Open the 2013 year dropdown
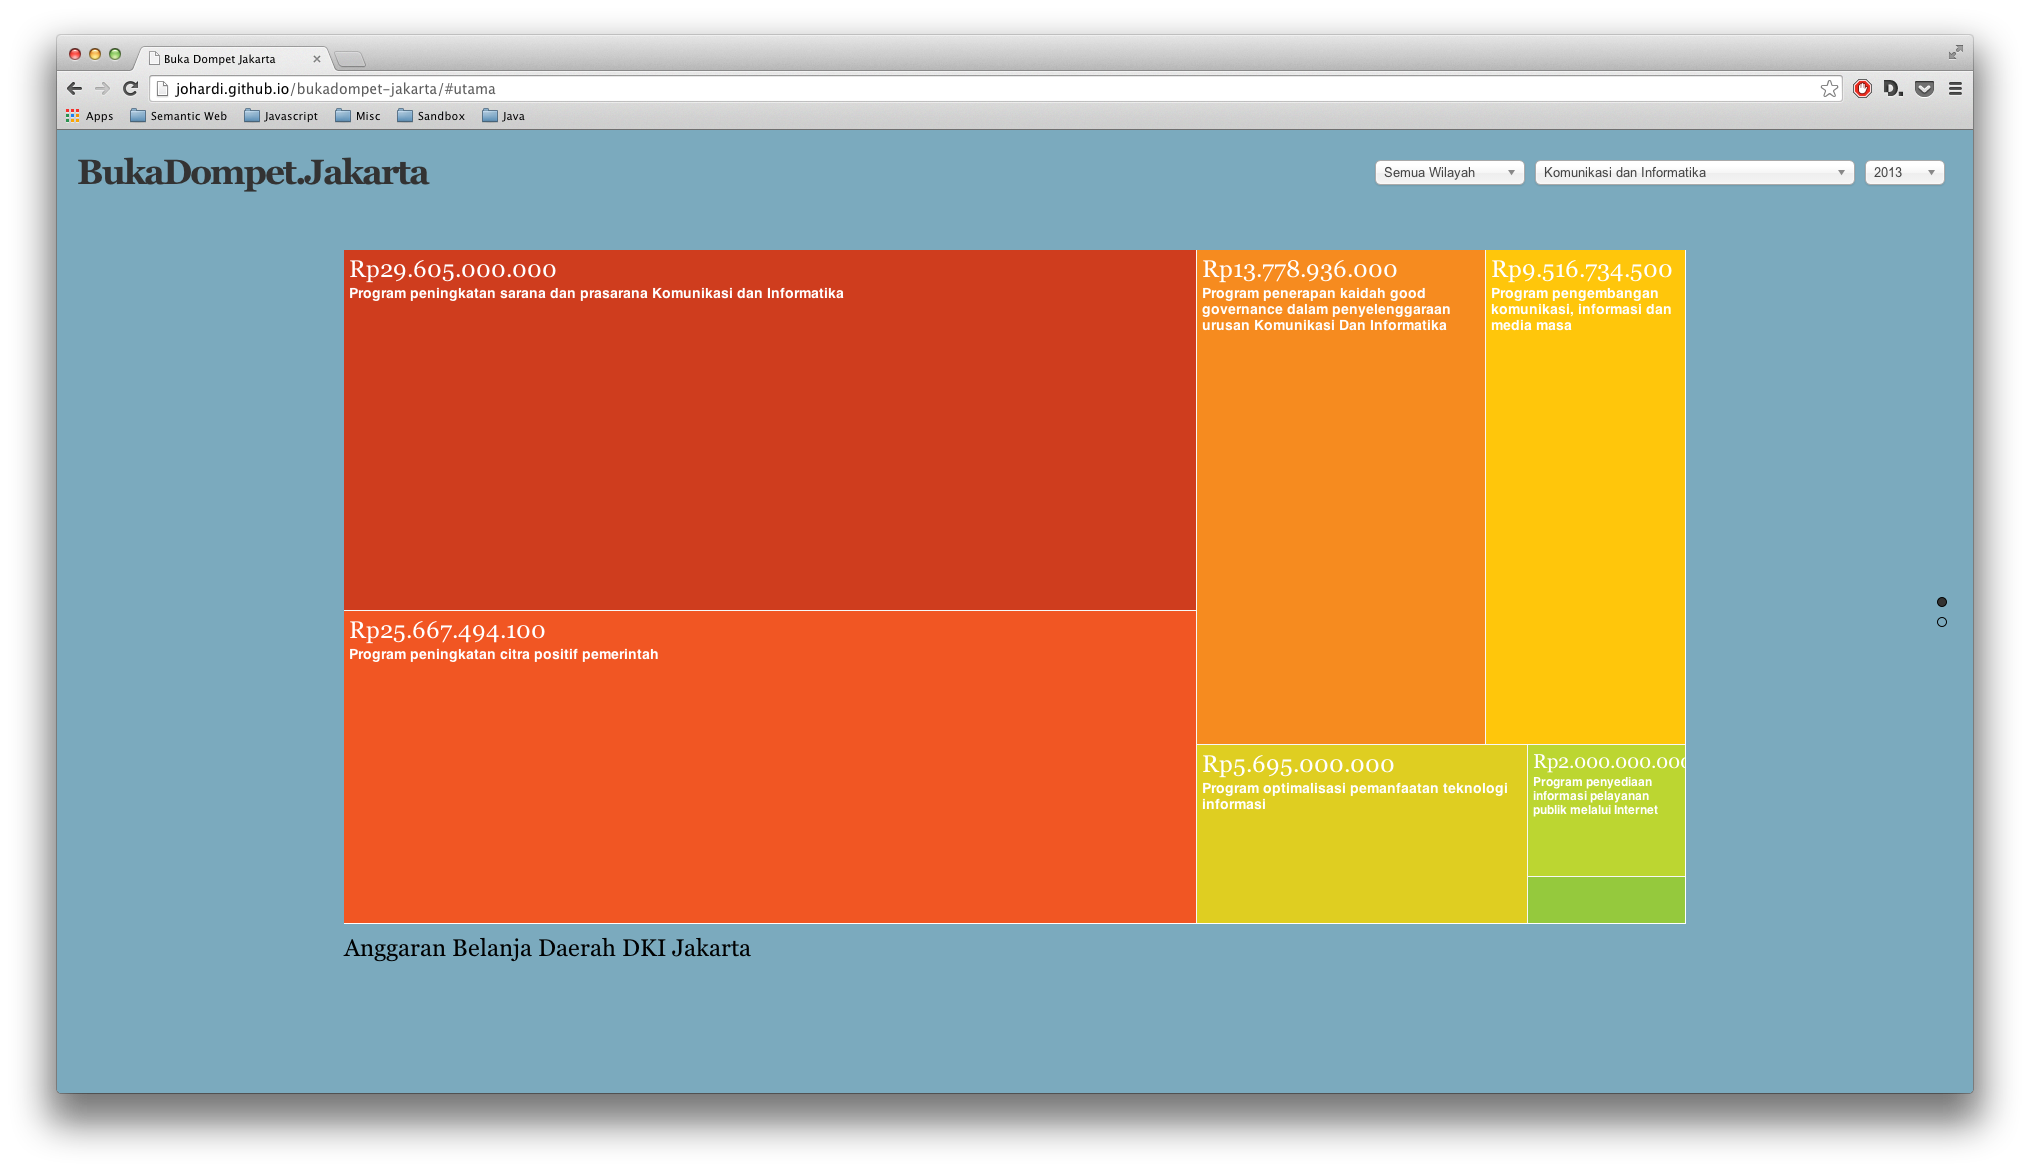 pos(1904,172)
